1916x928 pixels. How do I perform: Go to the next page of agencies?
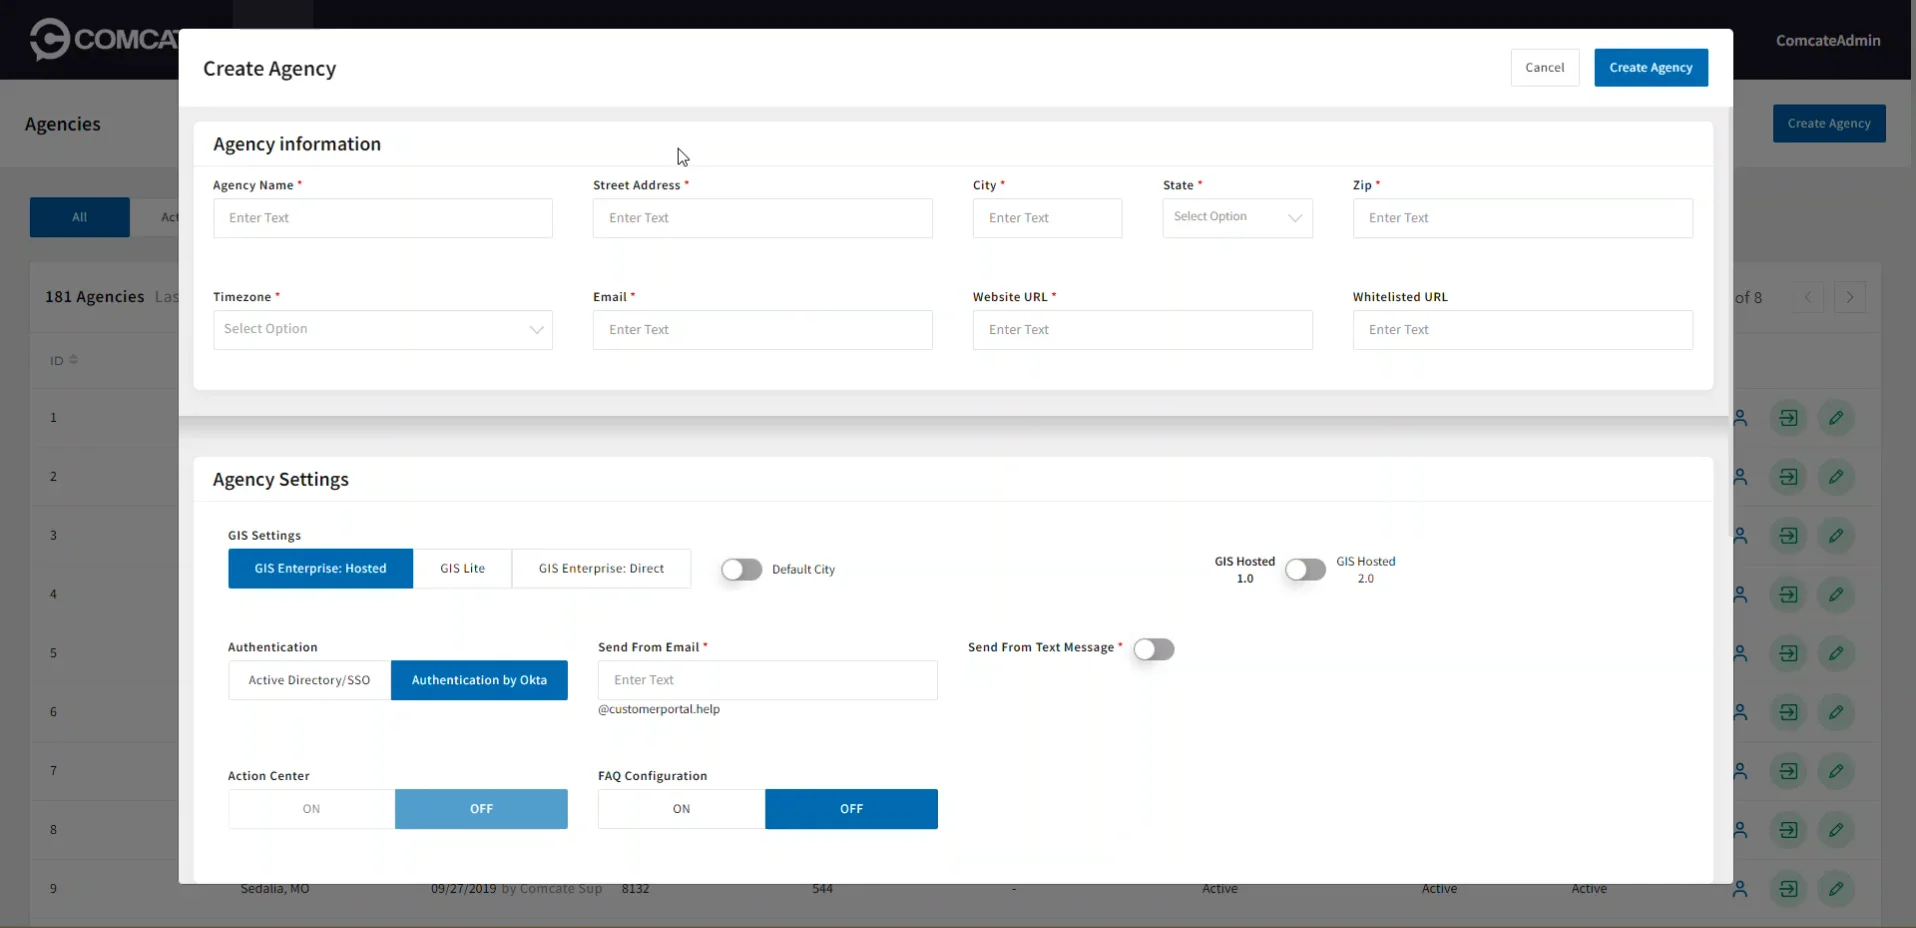tap(1851, 297)
